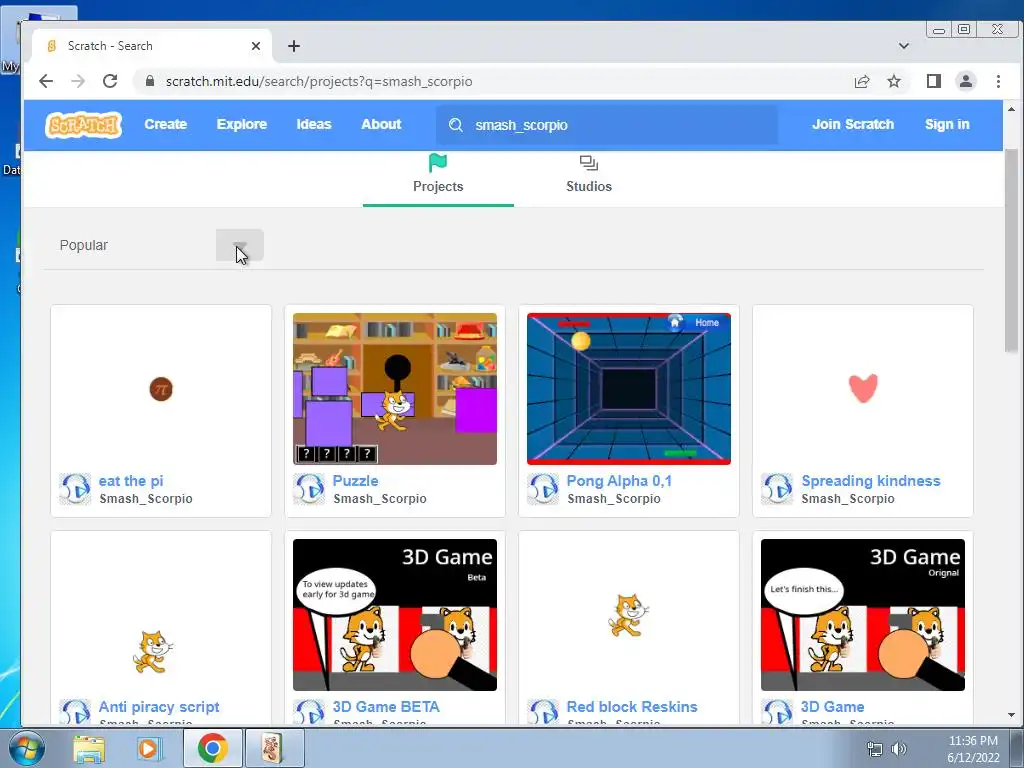Click the padlock site info icon

150,81
